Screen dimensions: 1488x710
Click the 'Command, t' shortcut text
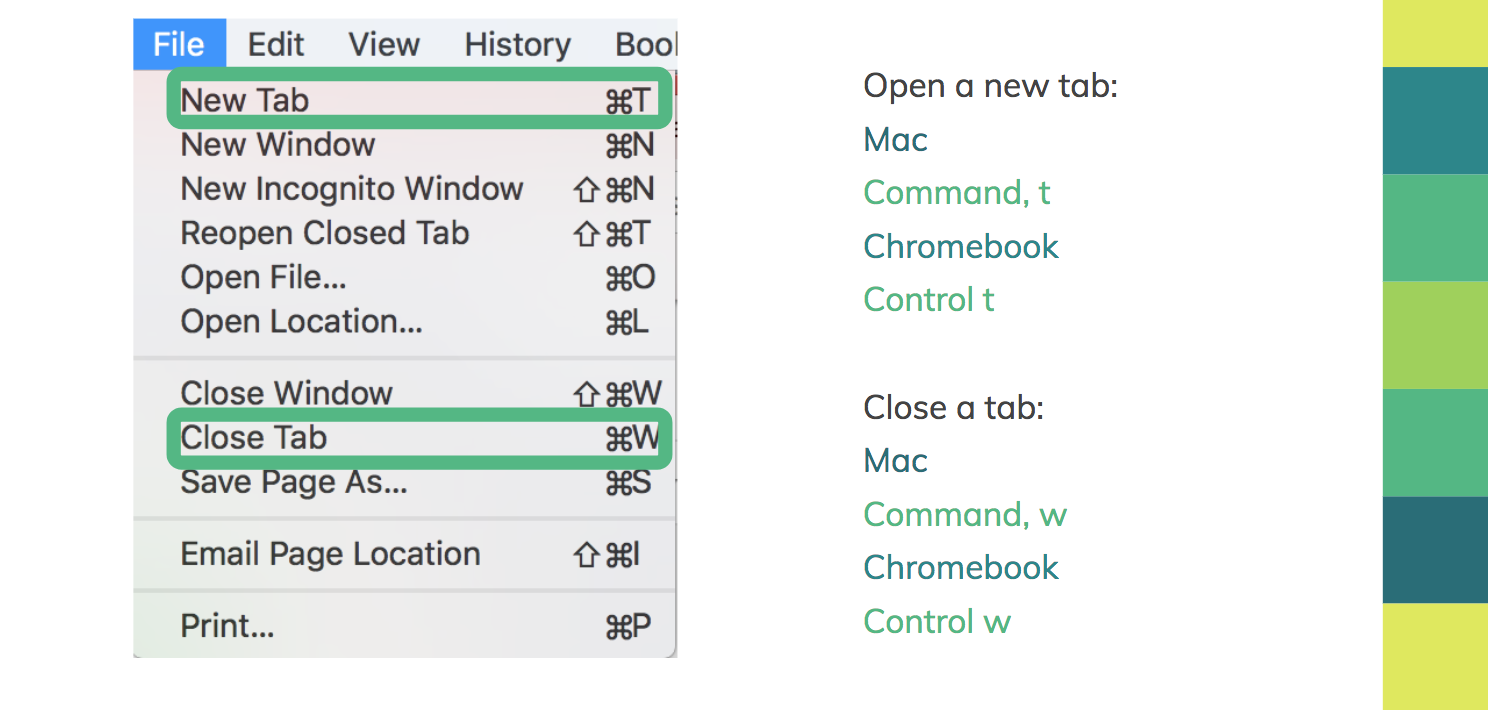pyautogui.click(x=957, y=192)
